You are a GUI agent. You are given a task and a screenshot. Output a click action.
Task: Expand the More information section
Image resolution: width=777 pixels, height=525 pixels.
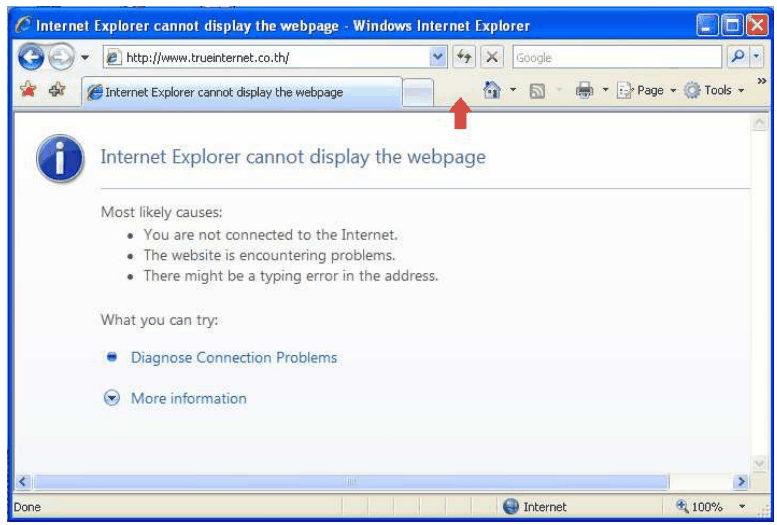pos(111,398)
